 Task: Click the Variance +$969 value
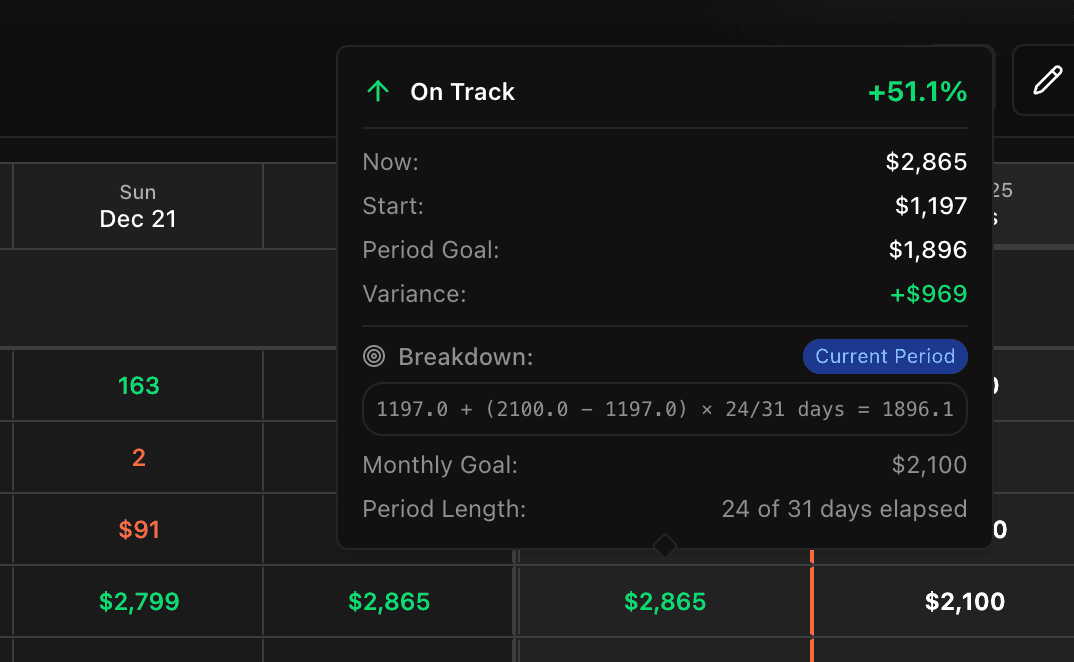coord(928,293)
